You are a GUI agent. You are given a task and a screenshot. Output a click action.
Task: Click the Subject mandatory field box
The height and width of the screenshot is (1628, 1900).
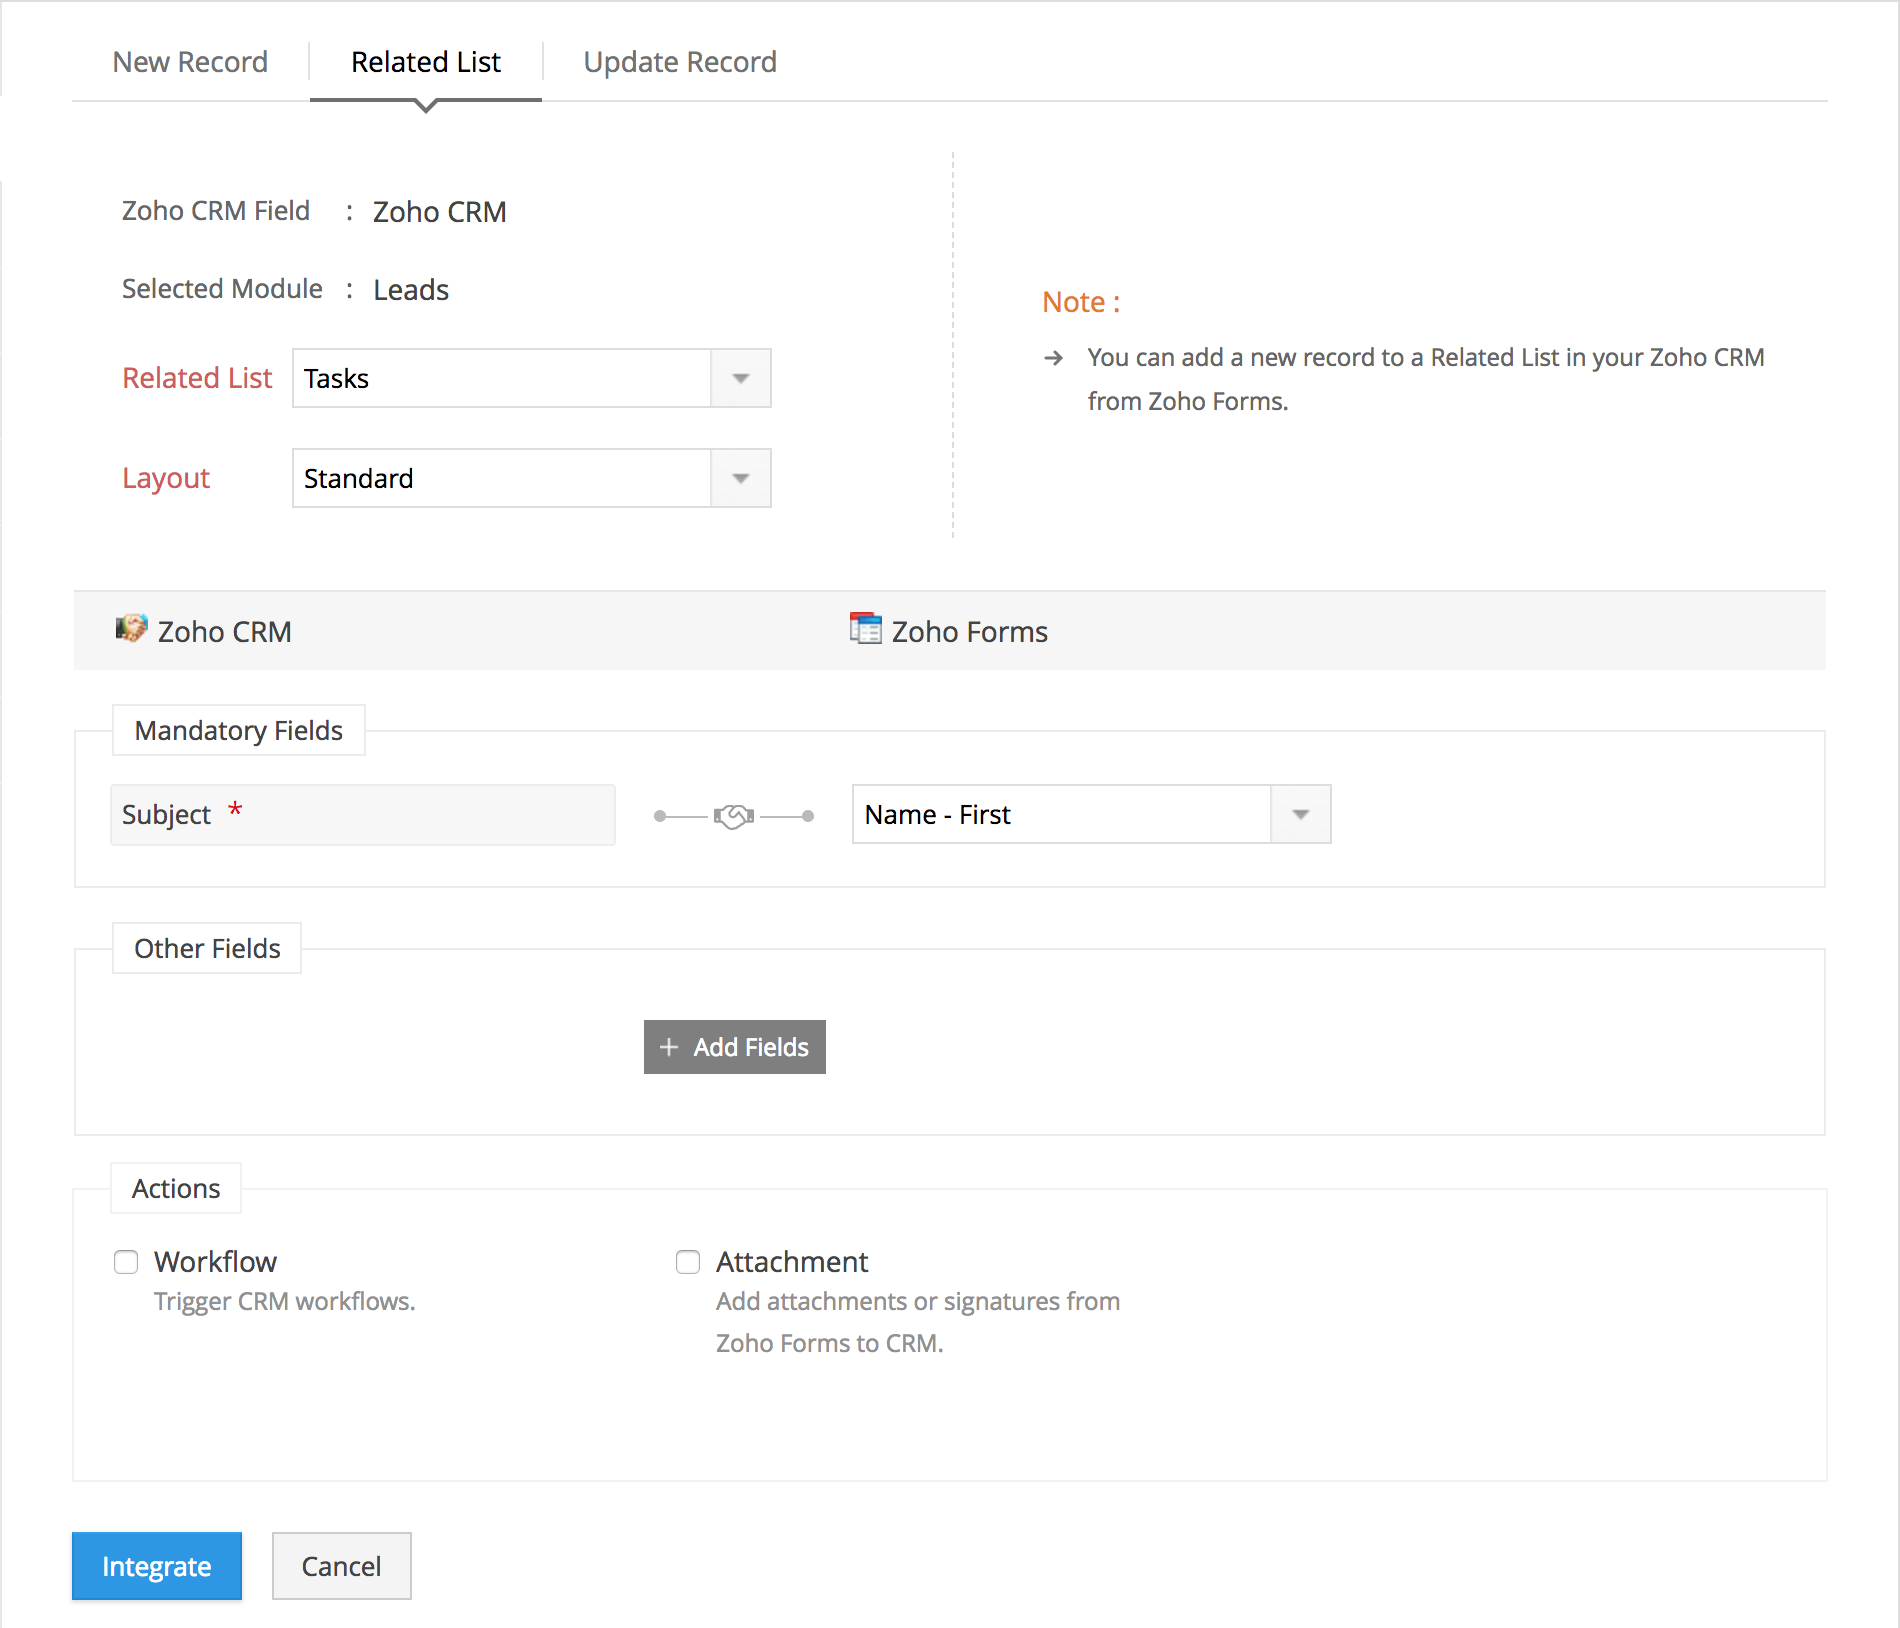[363, 815]
